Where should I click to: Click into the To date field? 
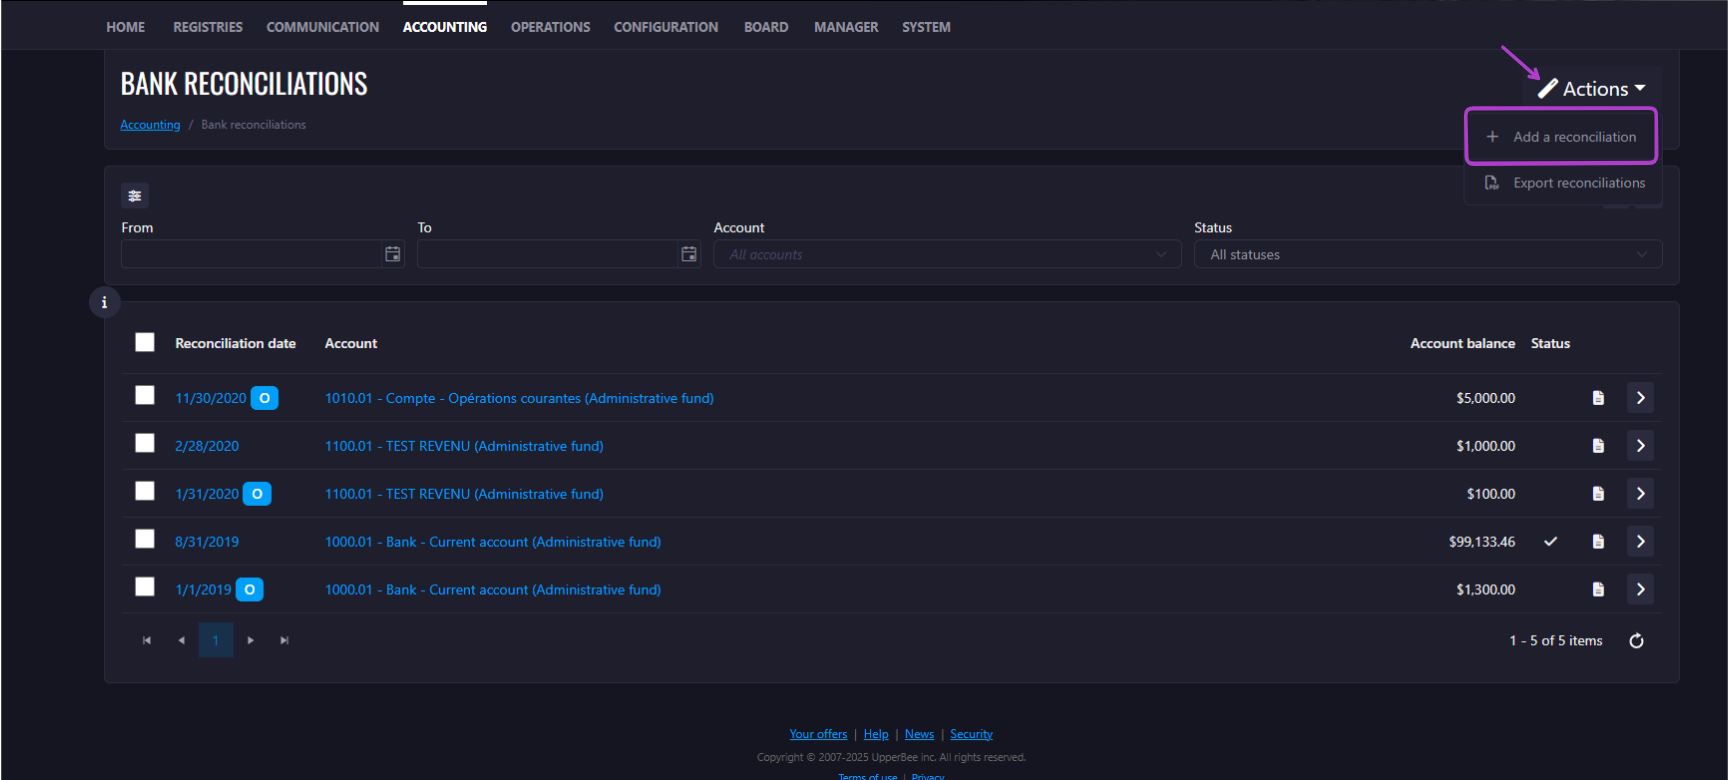tap(547, 254)
